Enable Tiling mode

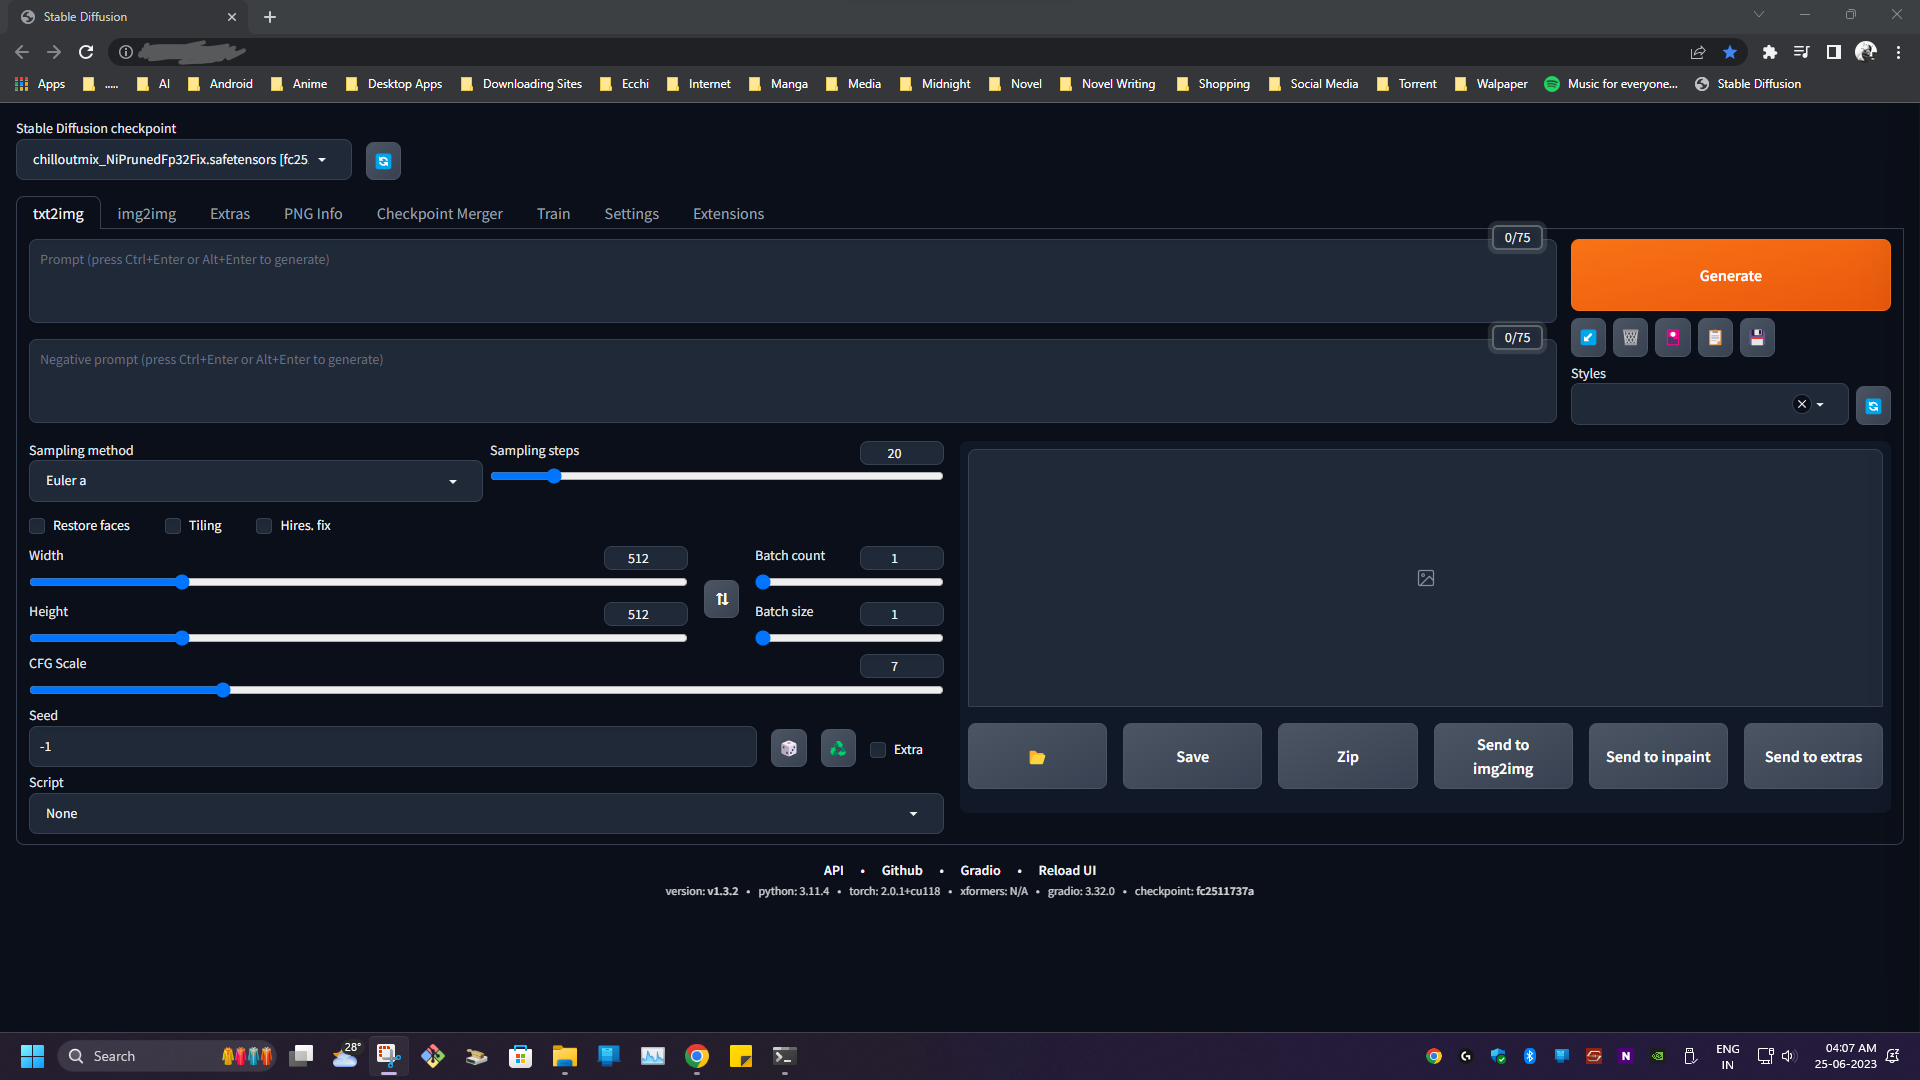[172, 525]
